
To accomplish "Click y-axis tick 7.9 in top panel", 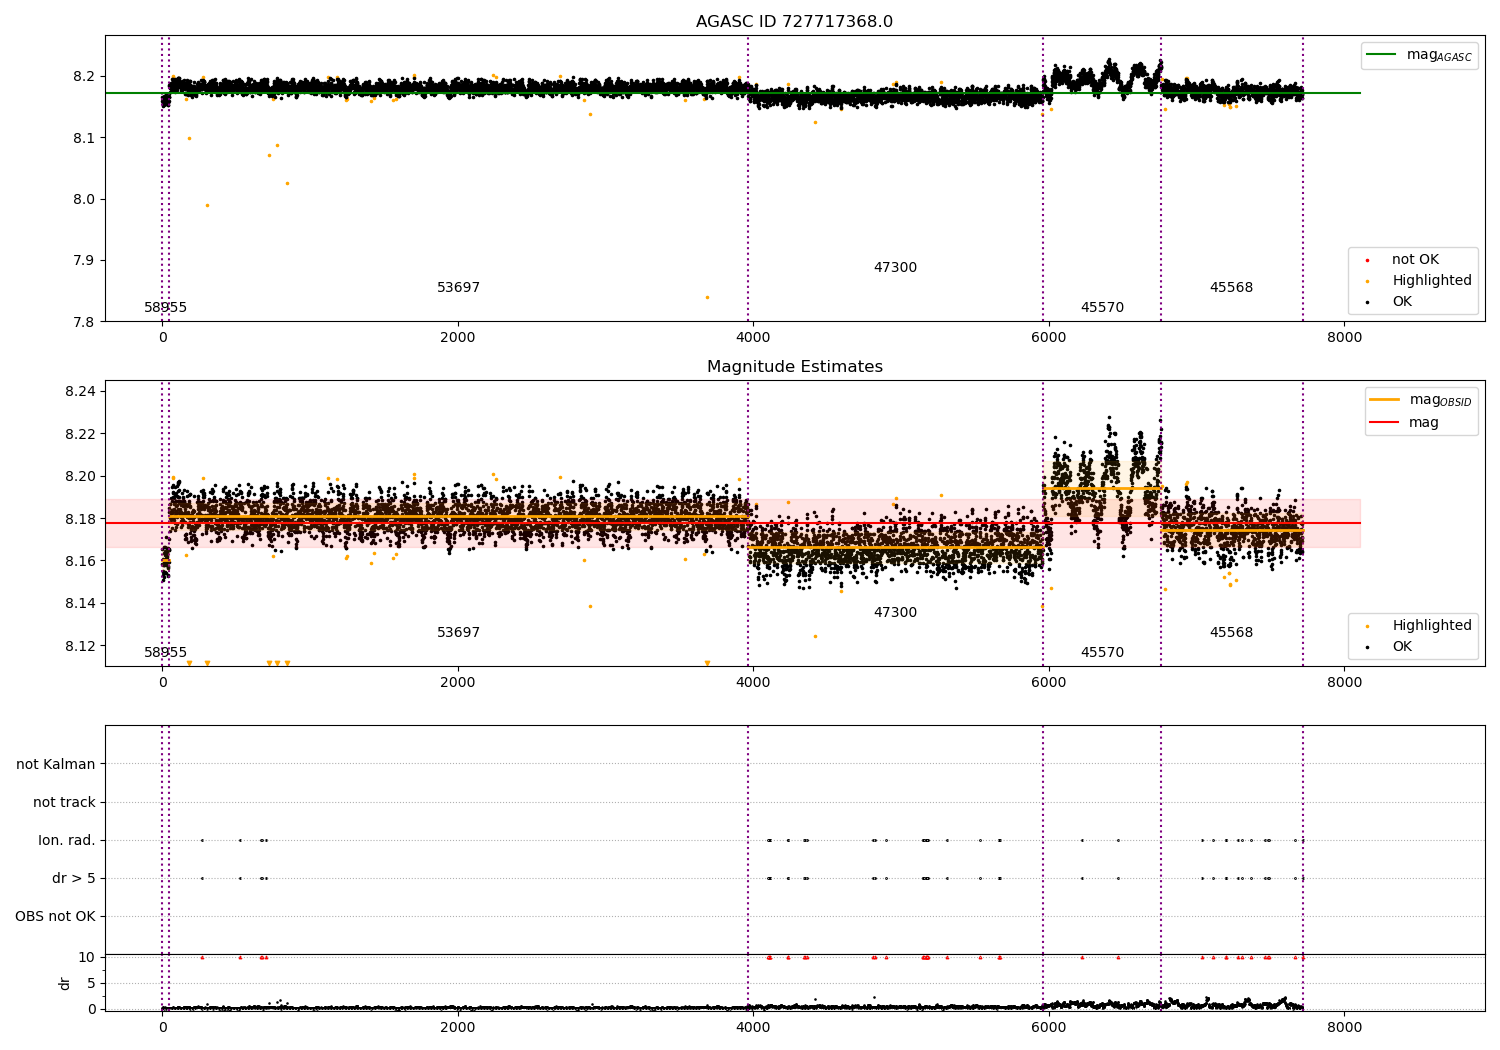I will (84, 261).
